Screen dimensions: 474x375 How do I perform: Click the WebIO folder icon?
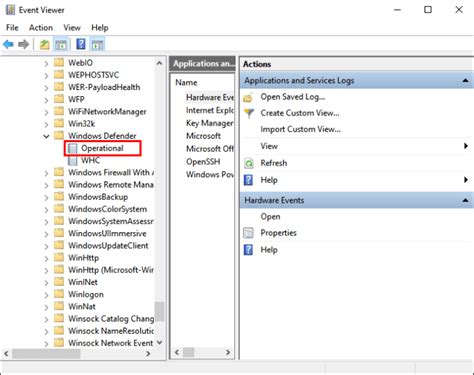click(x=59, y=62)
